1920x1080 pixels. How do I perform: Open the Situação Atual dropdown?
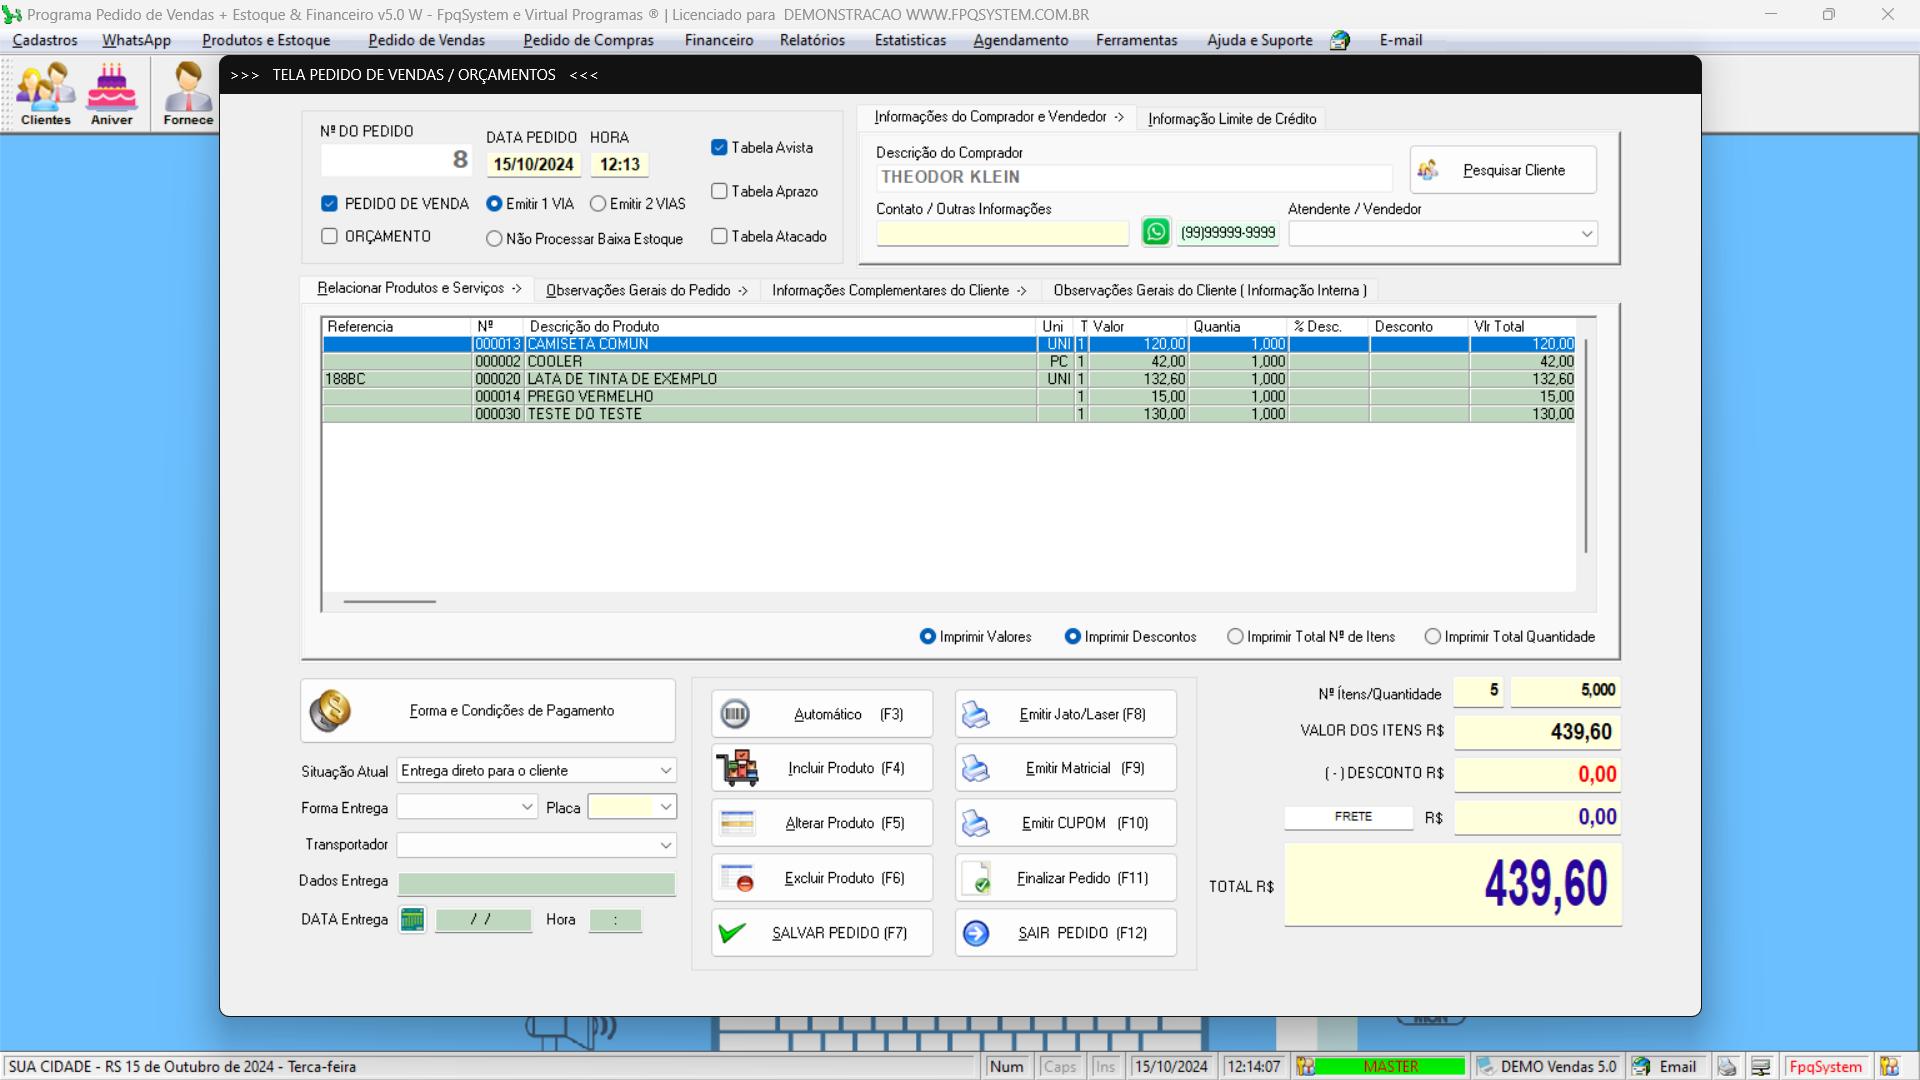[665, 771]
